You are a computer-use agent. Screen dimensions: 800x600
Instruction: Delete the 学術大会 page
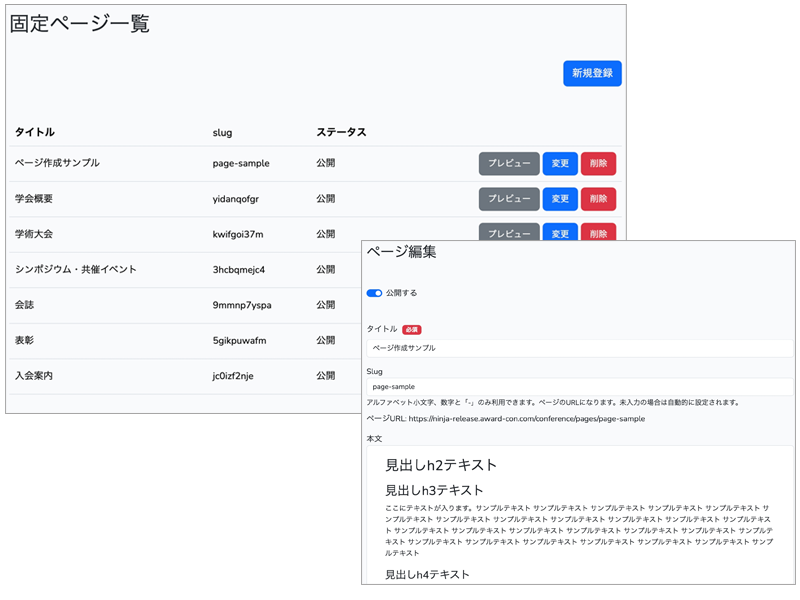click(x=598, y=232)
